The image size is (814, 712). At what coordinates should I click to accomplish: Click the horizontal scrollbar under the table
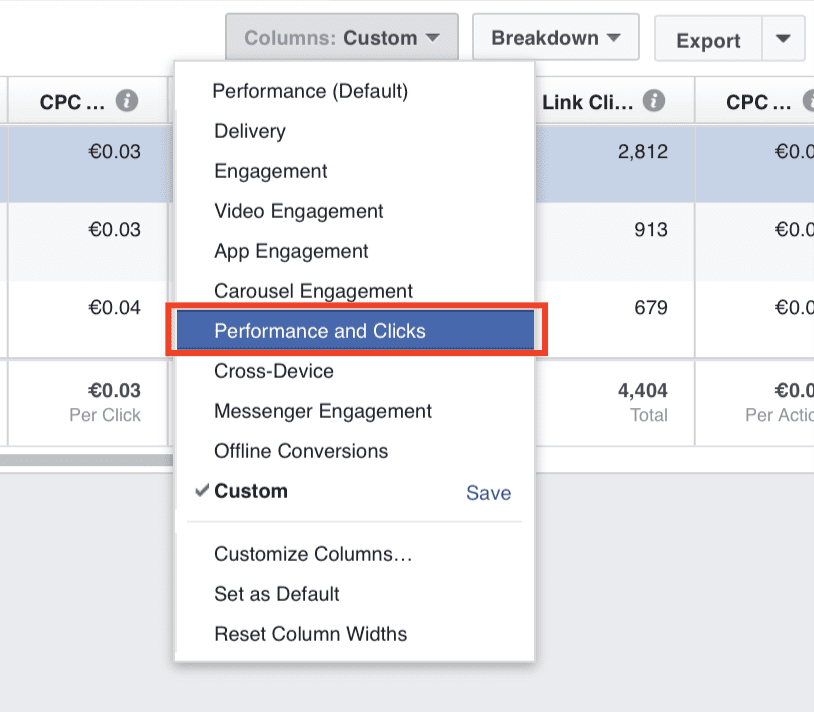coord(87,460)
